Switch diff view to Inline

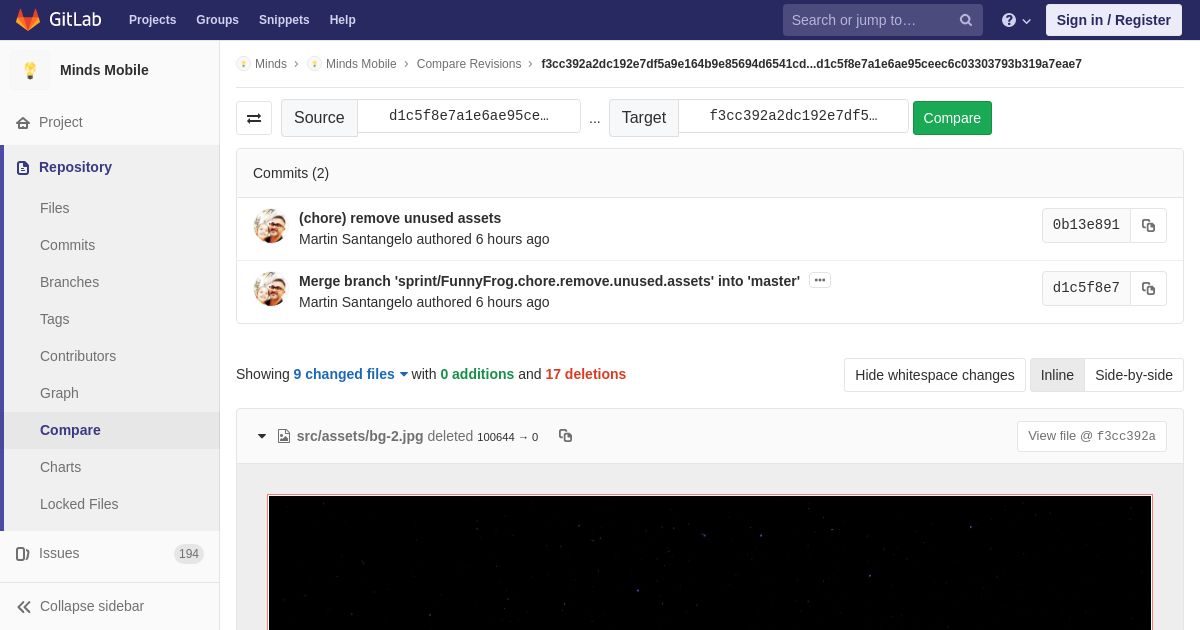[x=1057, y=375]
